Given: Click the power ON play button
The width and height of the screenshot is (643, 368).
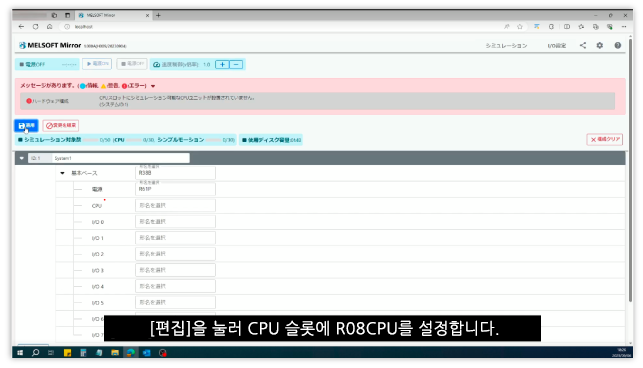Looking at the screenshot, I should tap(97, 64).
